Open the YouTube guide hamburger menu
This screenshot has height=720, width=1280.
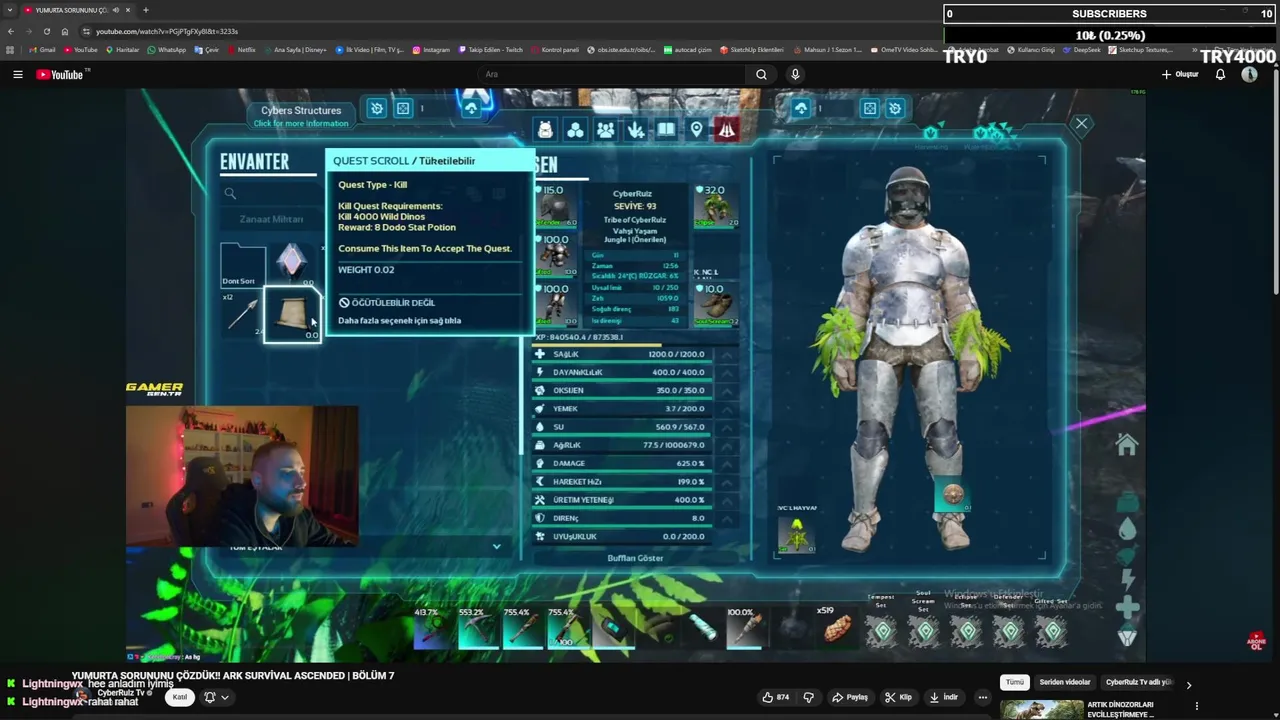[17, 74]
